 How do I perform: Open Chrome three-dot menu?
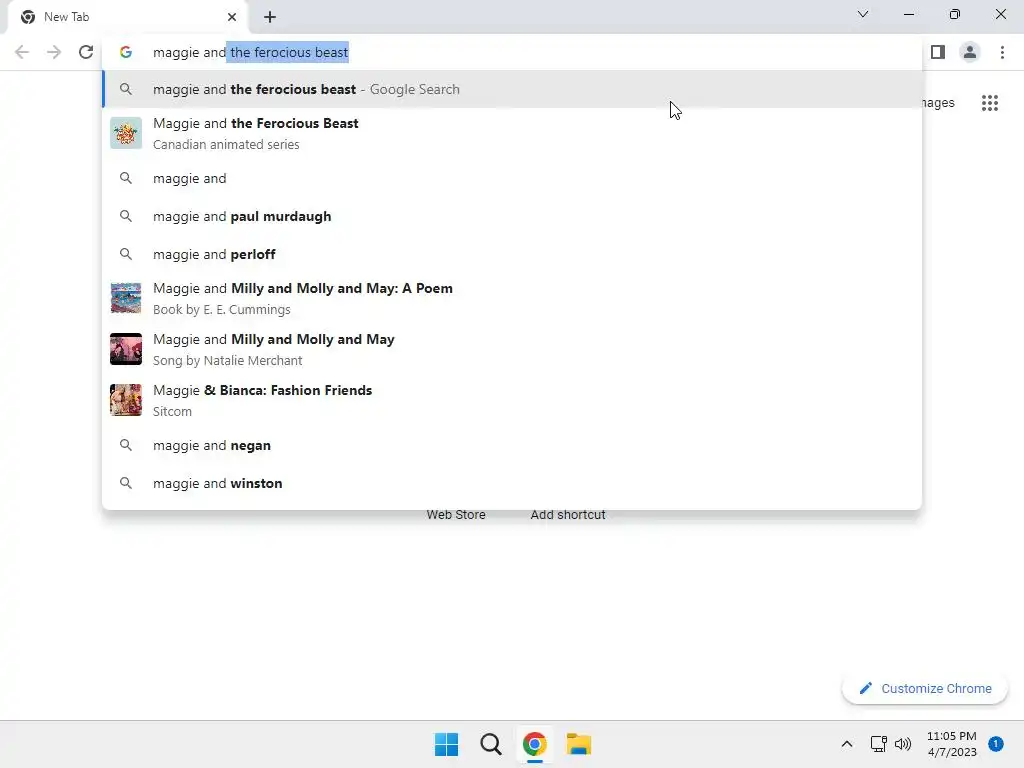coord(1002,52)
